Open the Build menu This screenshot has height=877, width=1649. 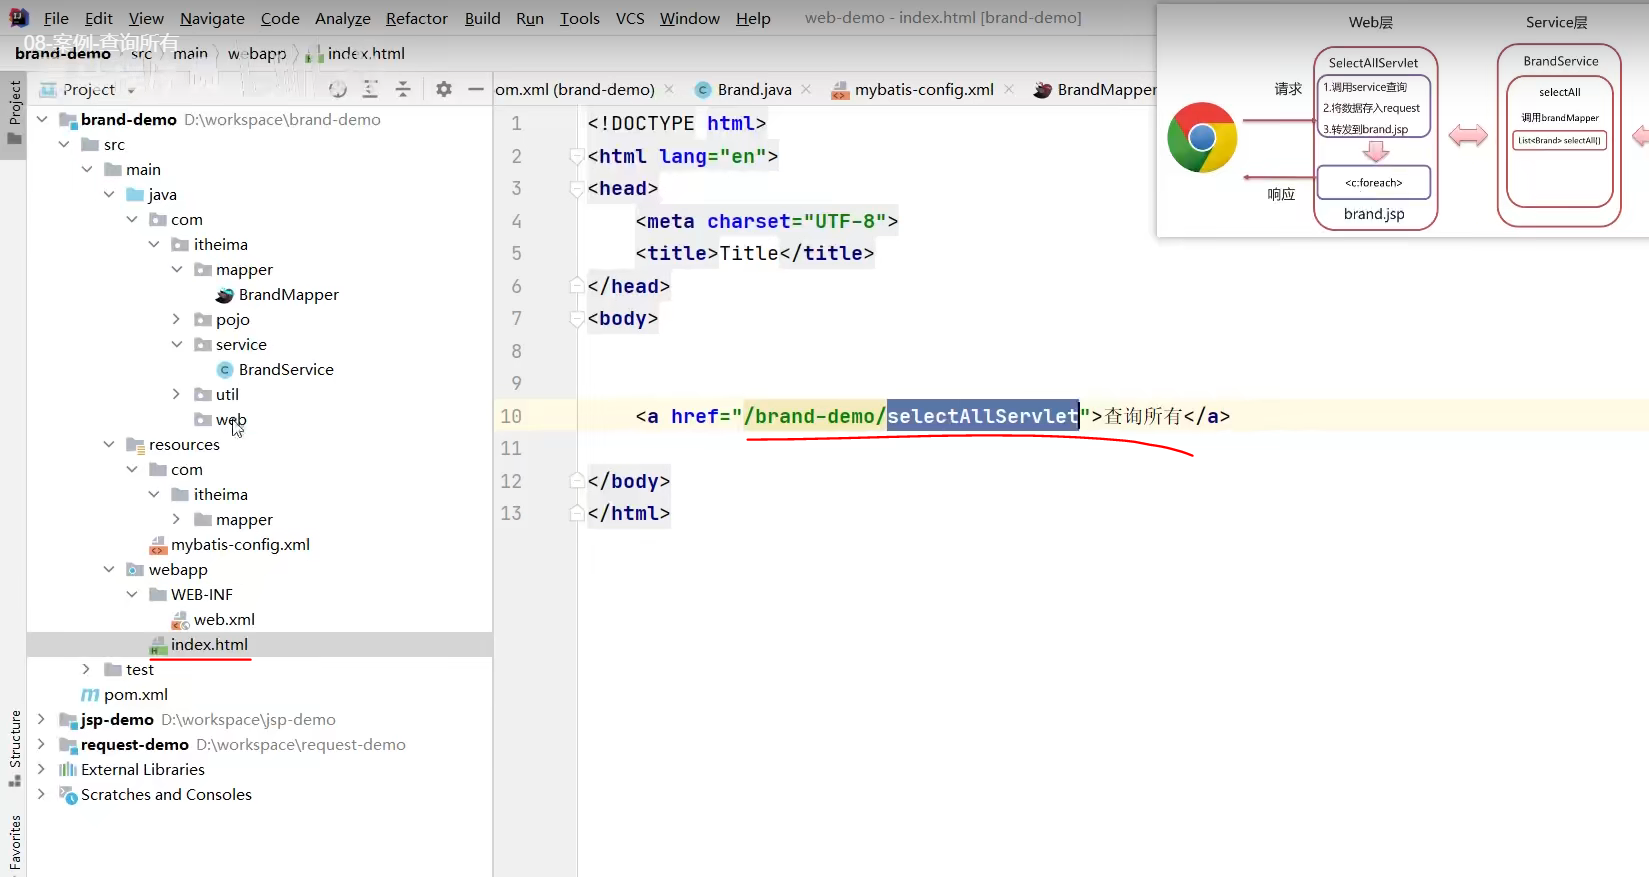click(482, 18)
